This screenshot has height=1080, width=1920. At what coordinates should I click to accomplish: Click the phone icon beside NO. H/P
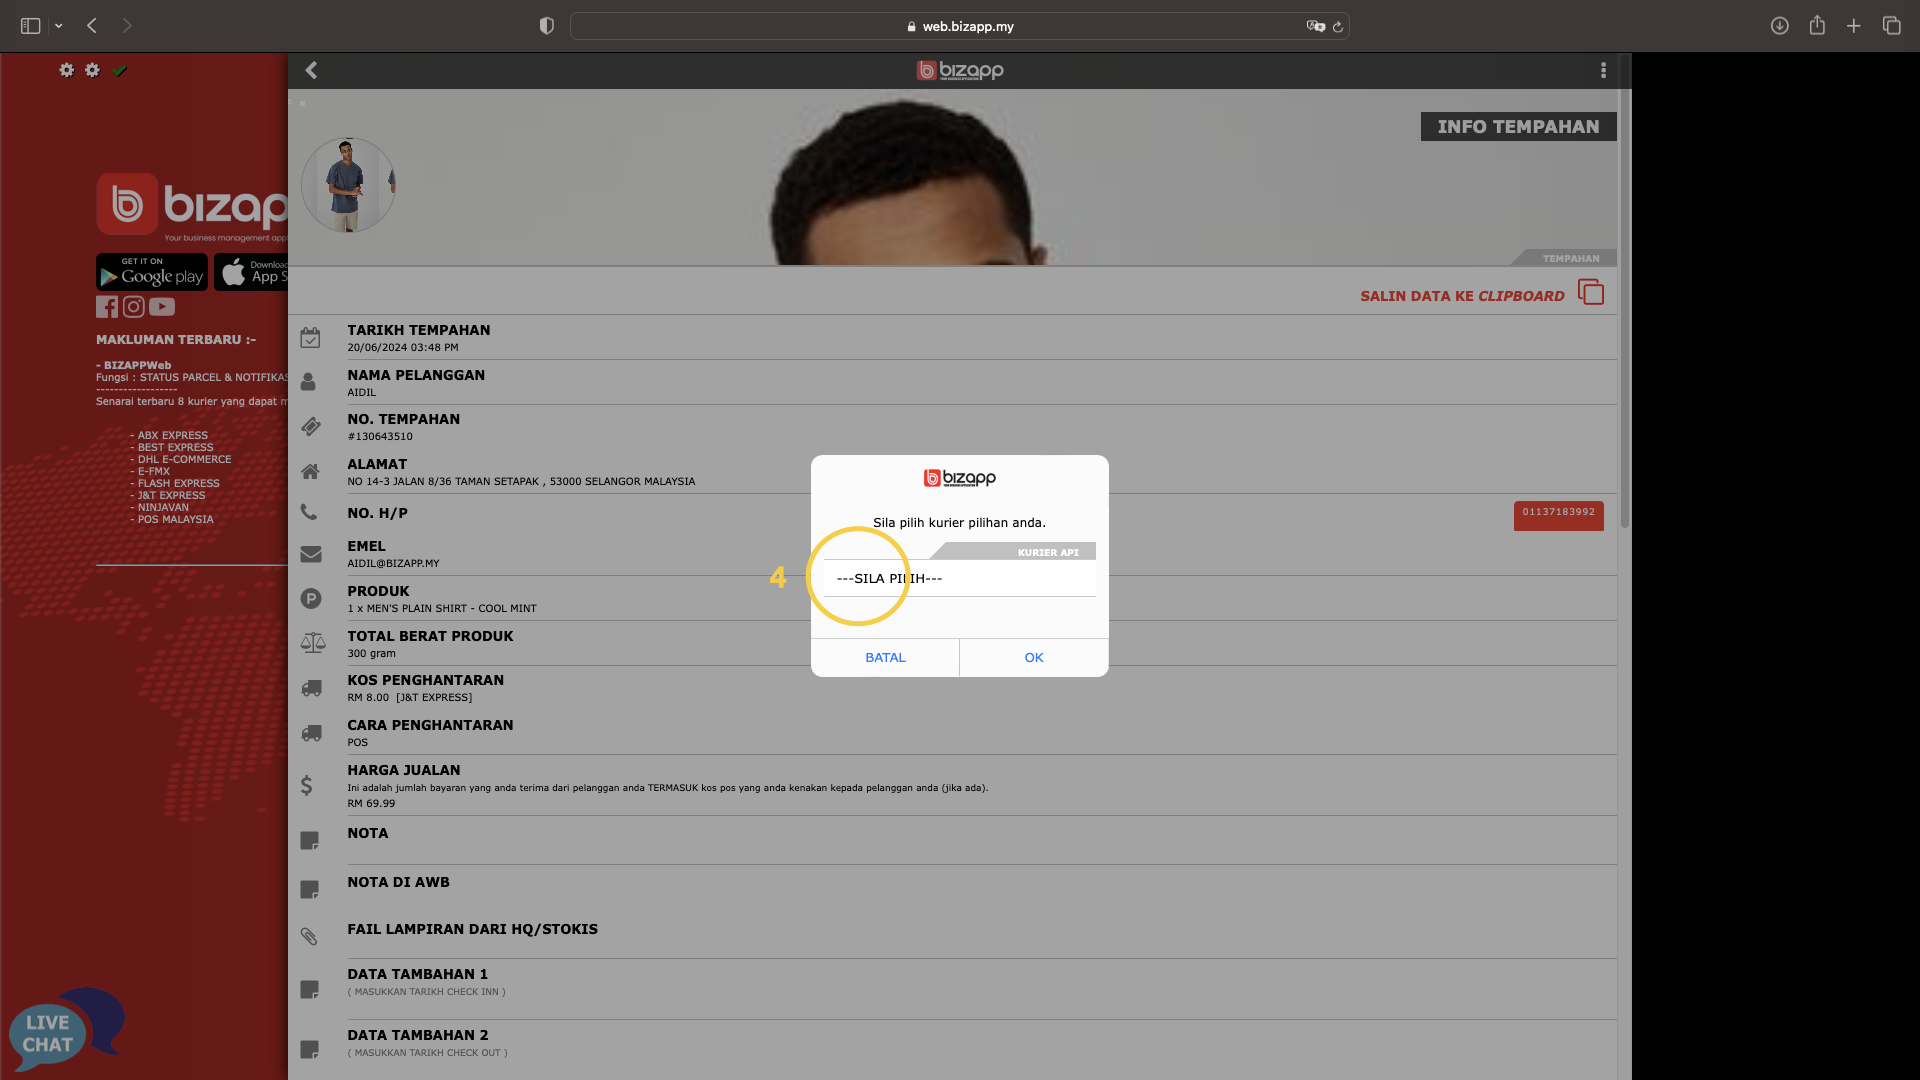click(309, 512)
